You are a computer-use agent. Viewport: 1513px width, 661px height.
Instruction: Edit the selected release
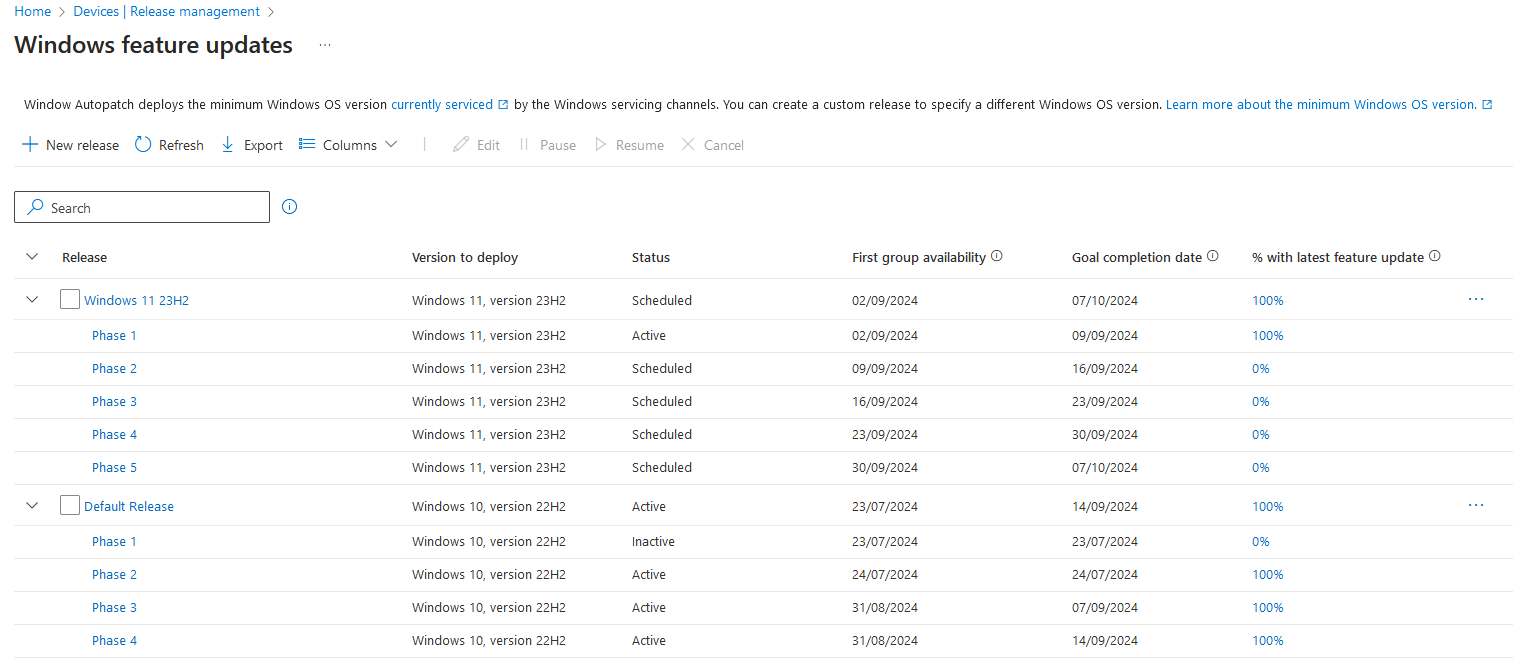coord(477,144)
